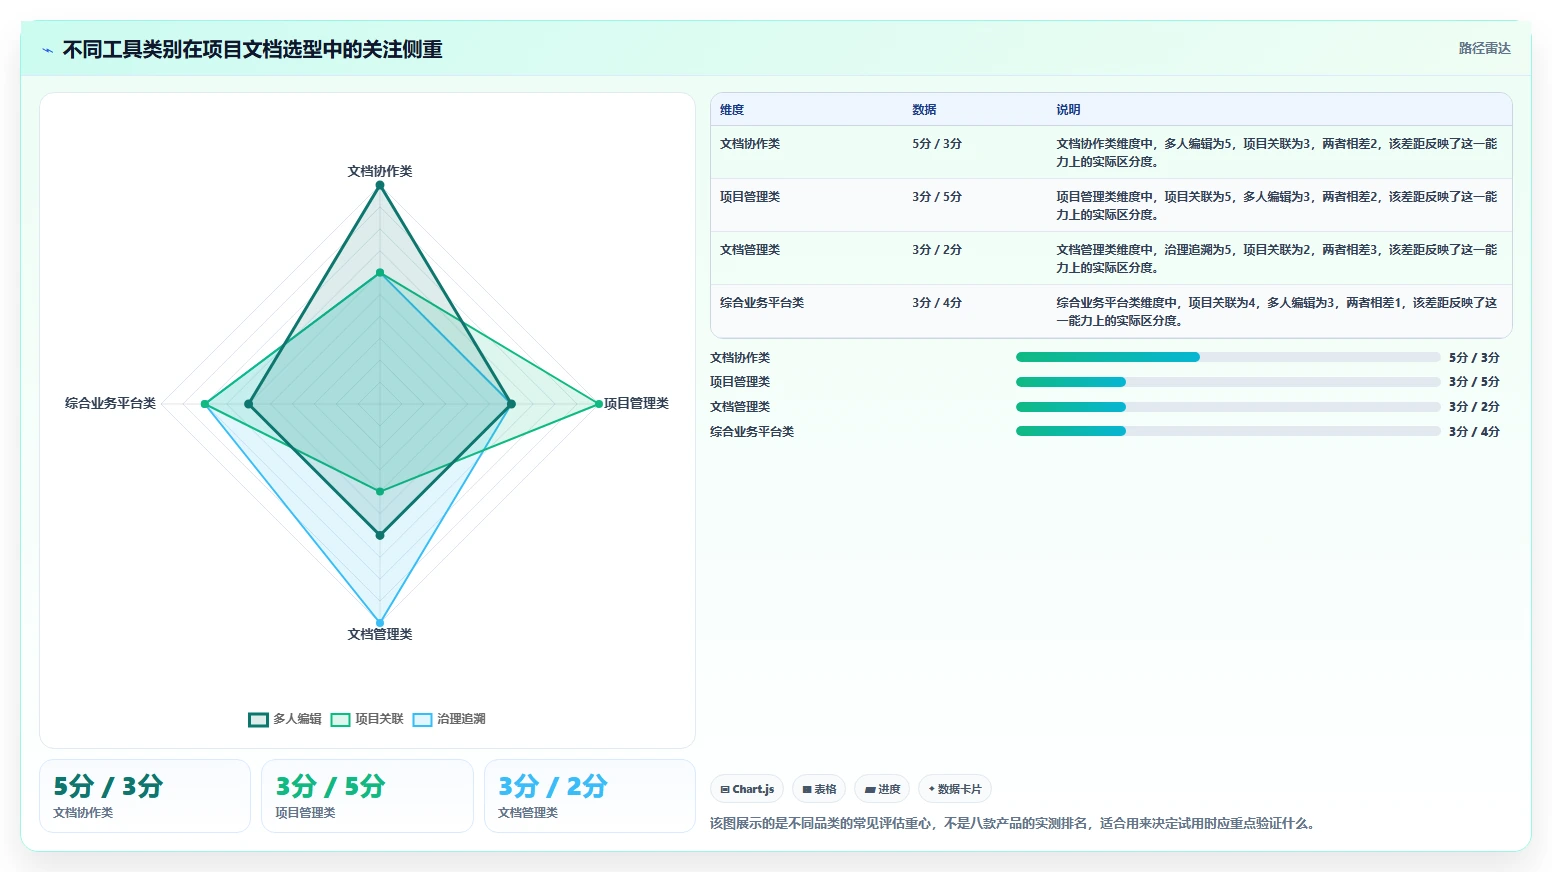The height and width of the screenshot is (872, 1552).
Task: Click the top radar point at 文档协作类
Action: [380, 185]
